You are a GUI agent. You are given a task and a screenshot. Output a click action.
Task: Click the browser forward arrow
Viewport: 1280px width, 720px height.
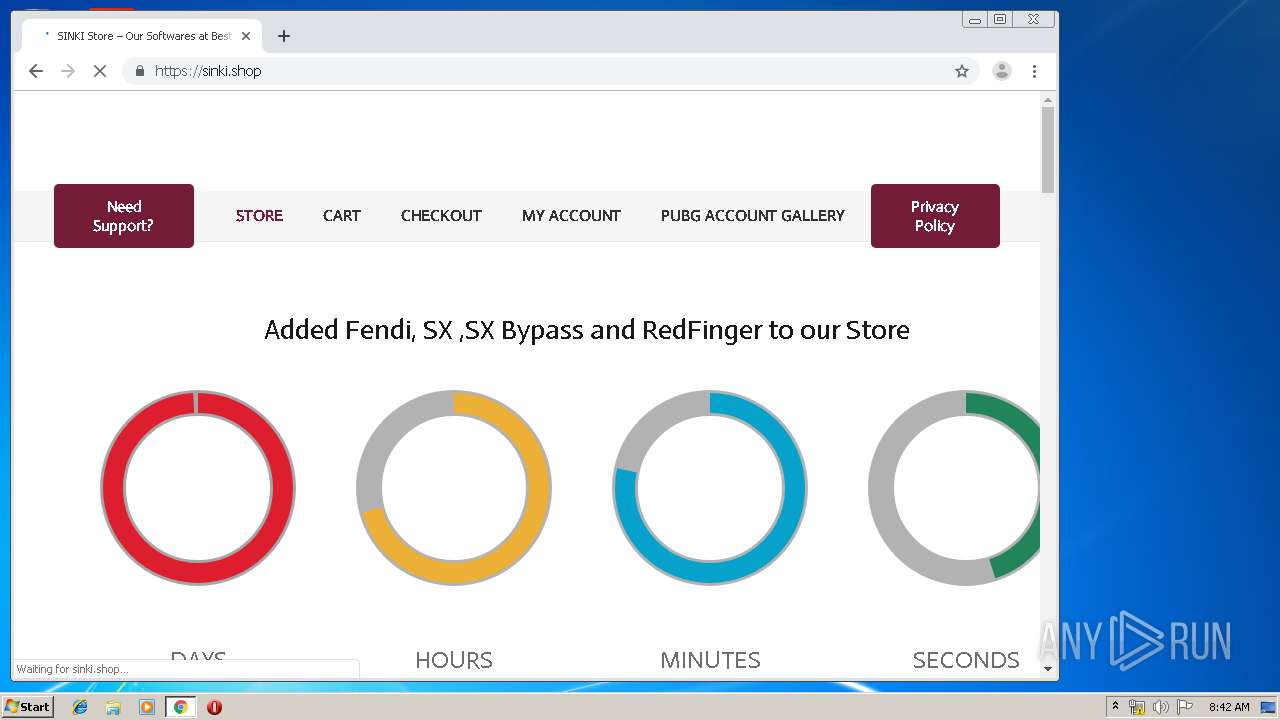[68, 71]
